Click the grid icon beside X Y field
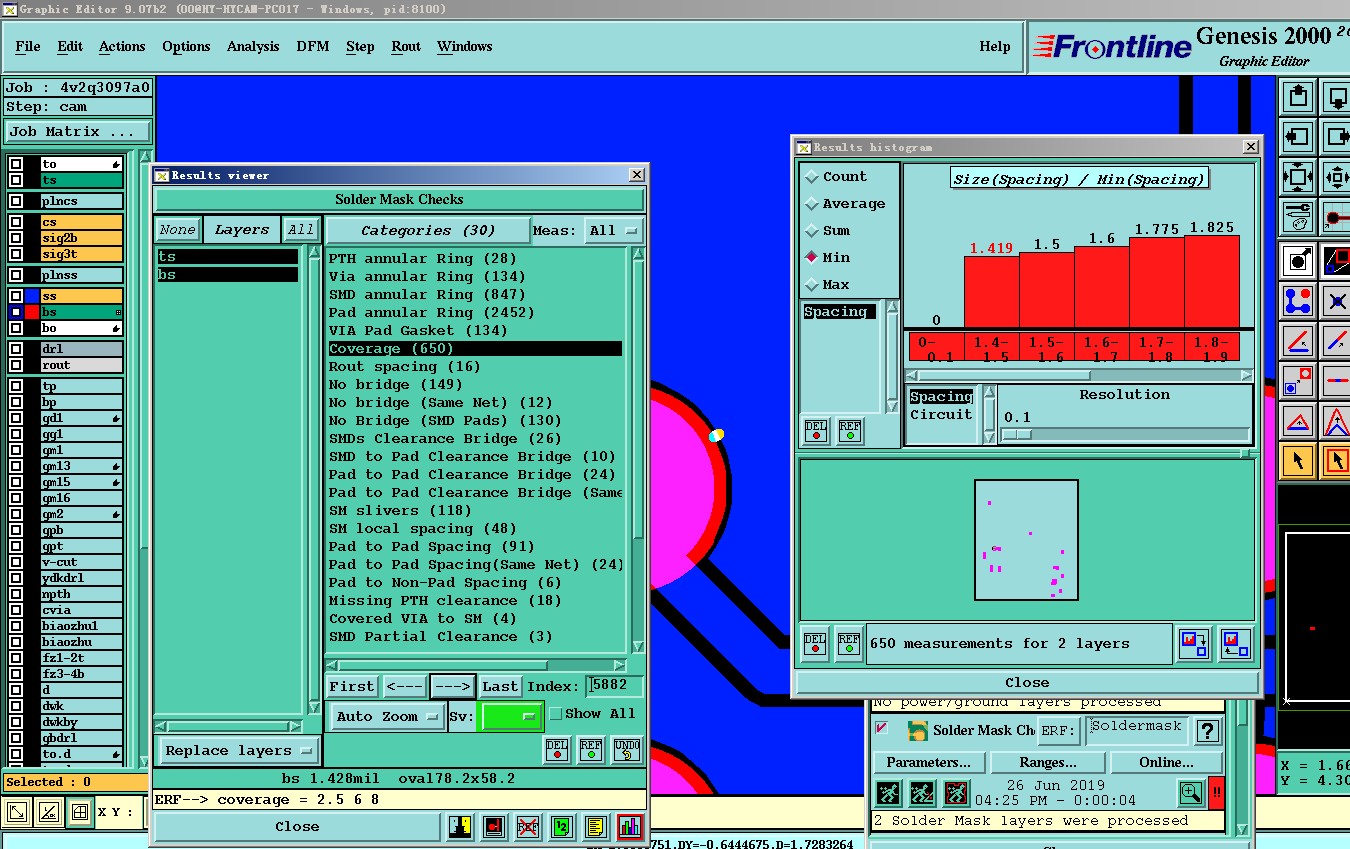The height and width of the screenshot is (849, 1350). [x=80, y=812]
